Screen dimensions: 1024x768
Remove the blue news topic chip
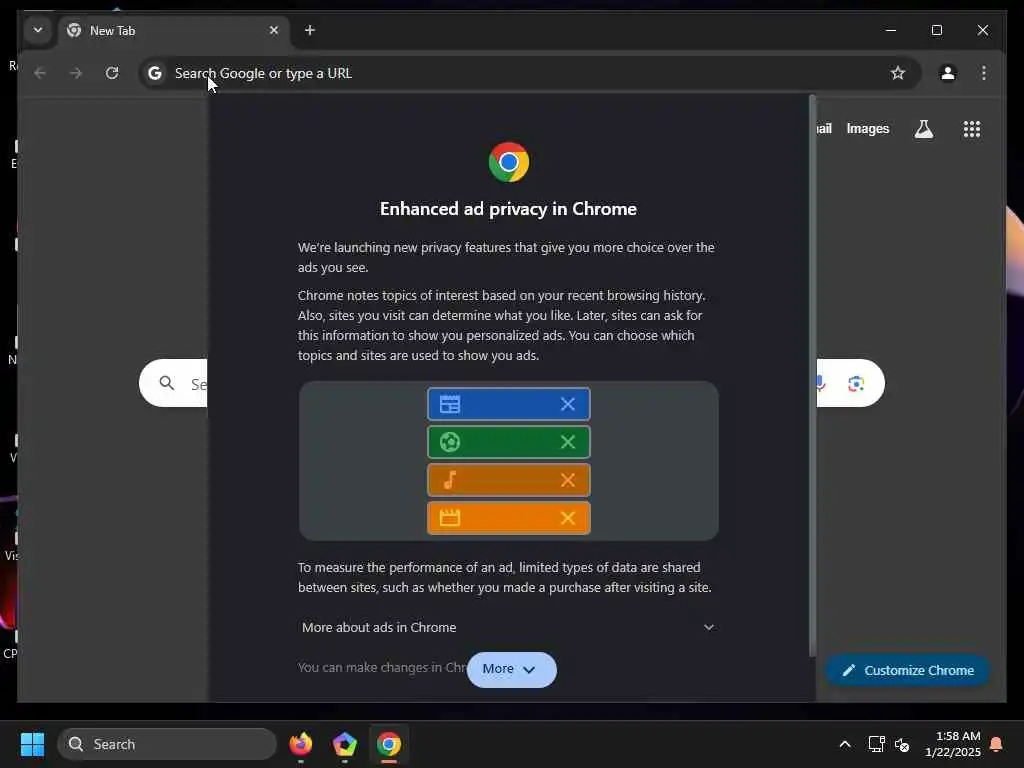pyautogui.click(x=568, y=404)
